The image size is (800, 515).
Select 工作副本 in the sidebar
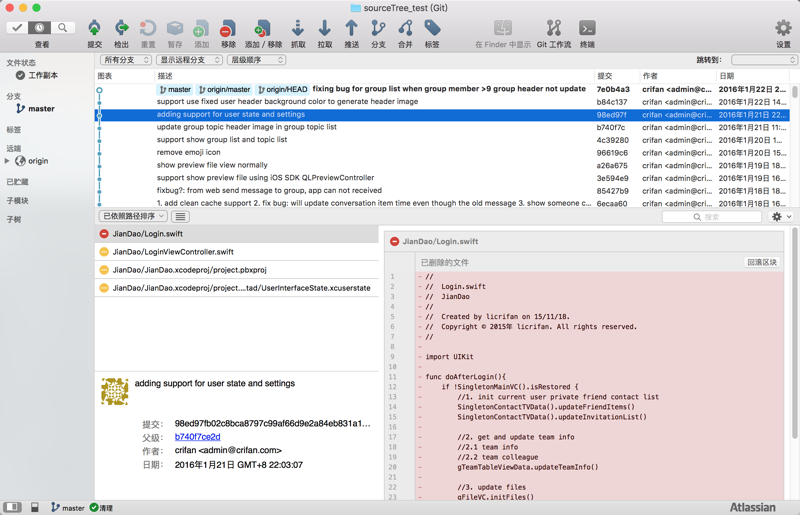(x=42, y=76)
